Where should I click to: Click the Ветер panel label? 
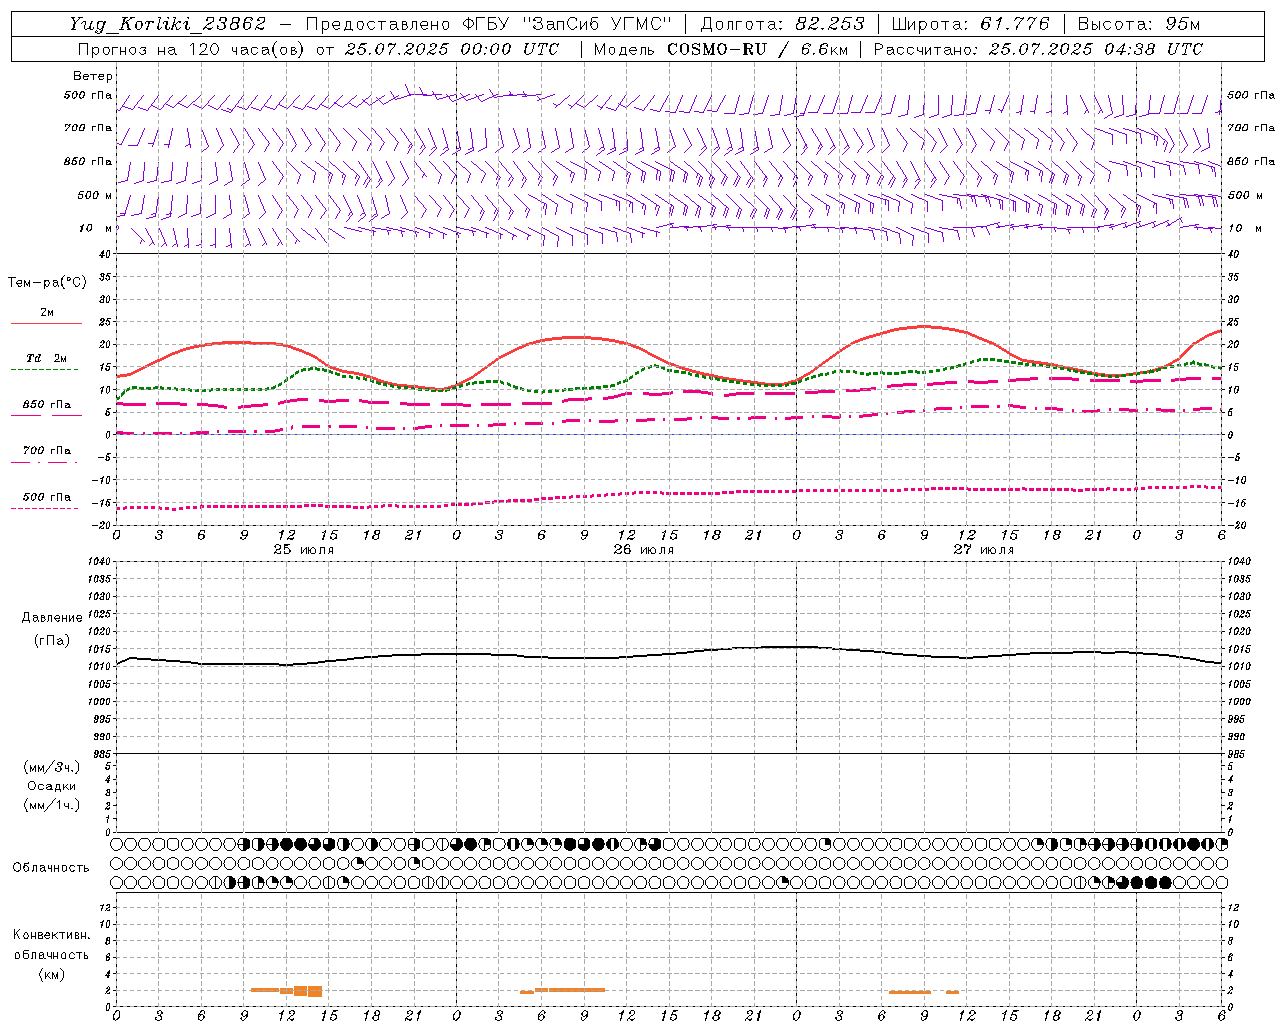pos(93,76)
